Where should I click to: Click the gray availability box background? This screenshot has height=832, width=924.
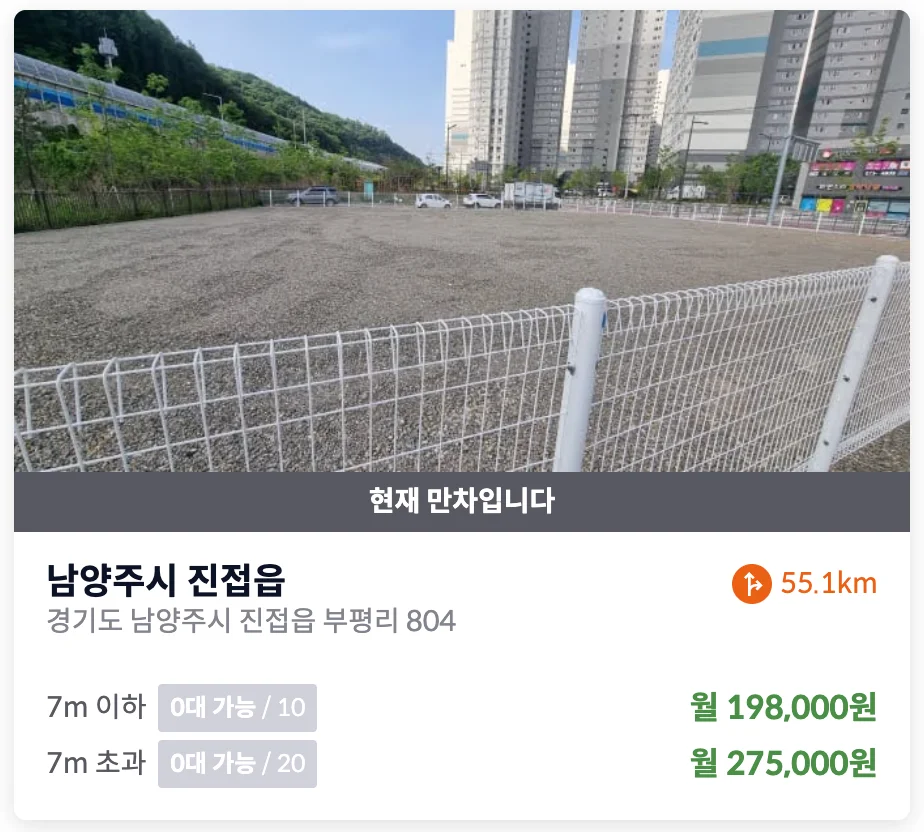(237, 710)
